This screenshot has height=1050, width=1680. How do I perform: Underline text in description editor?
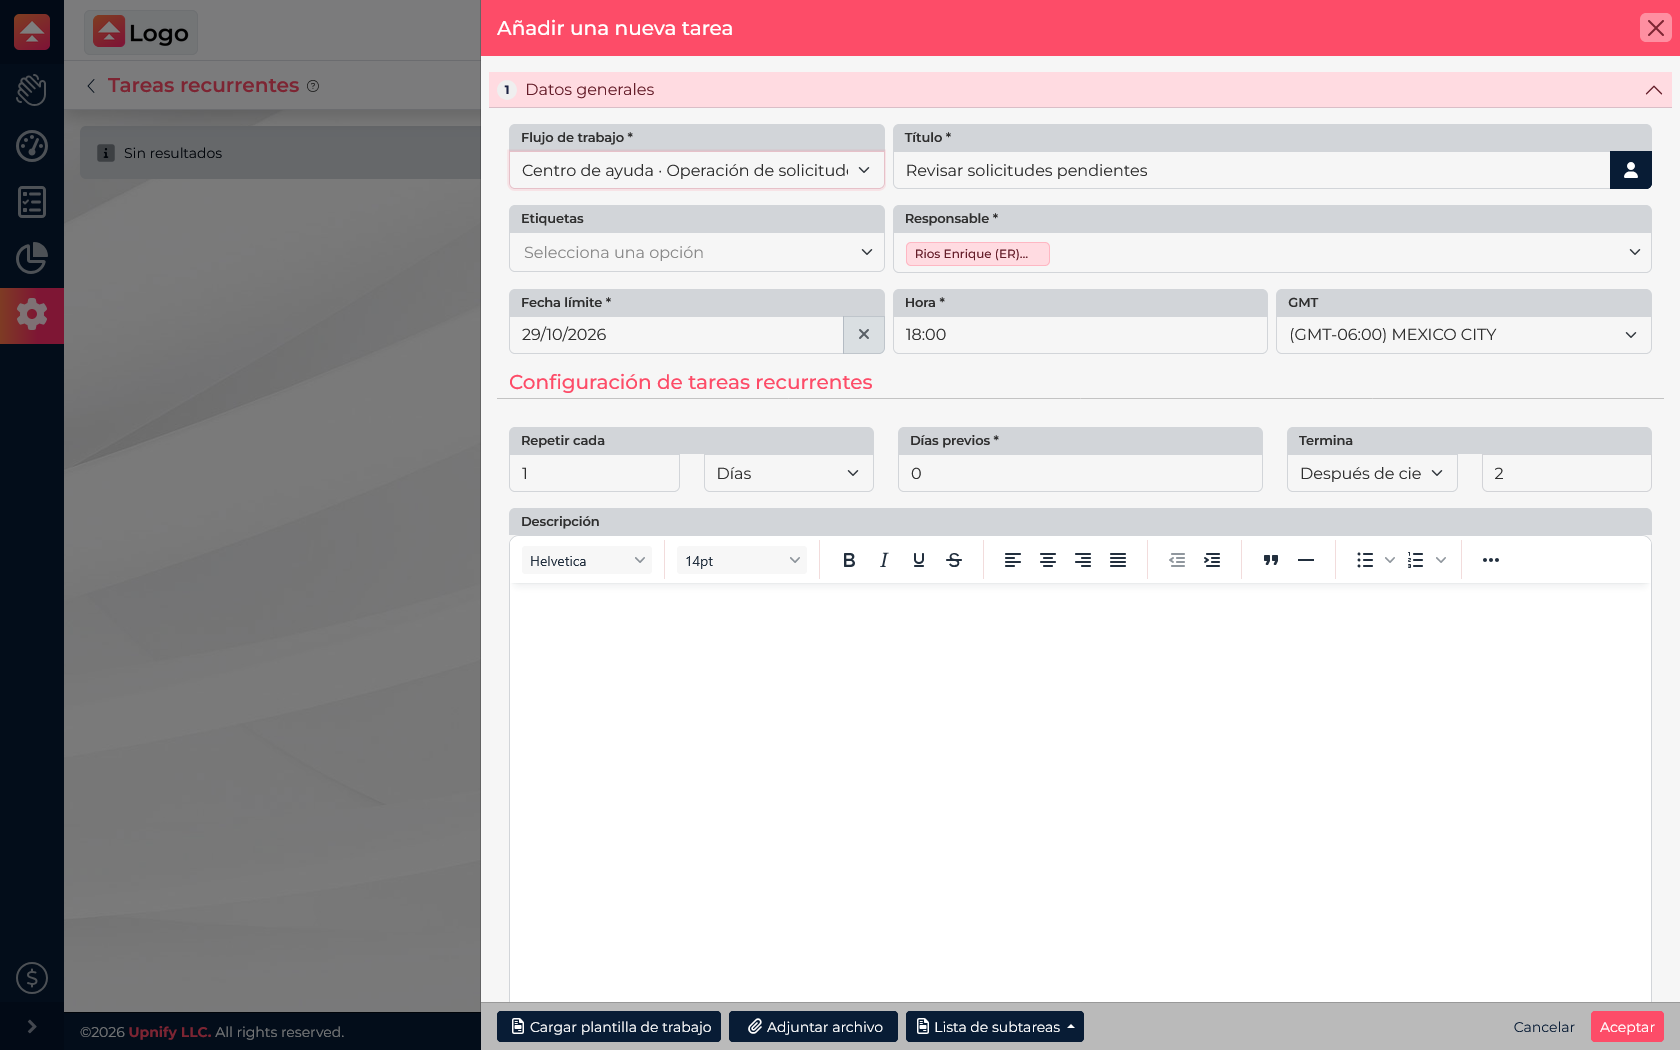point(919,560)
